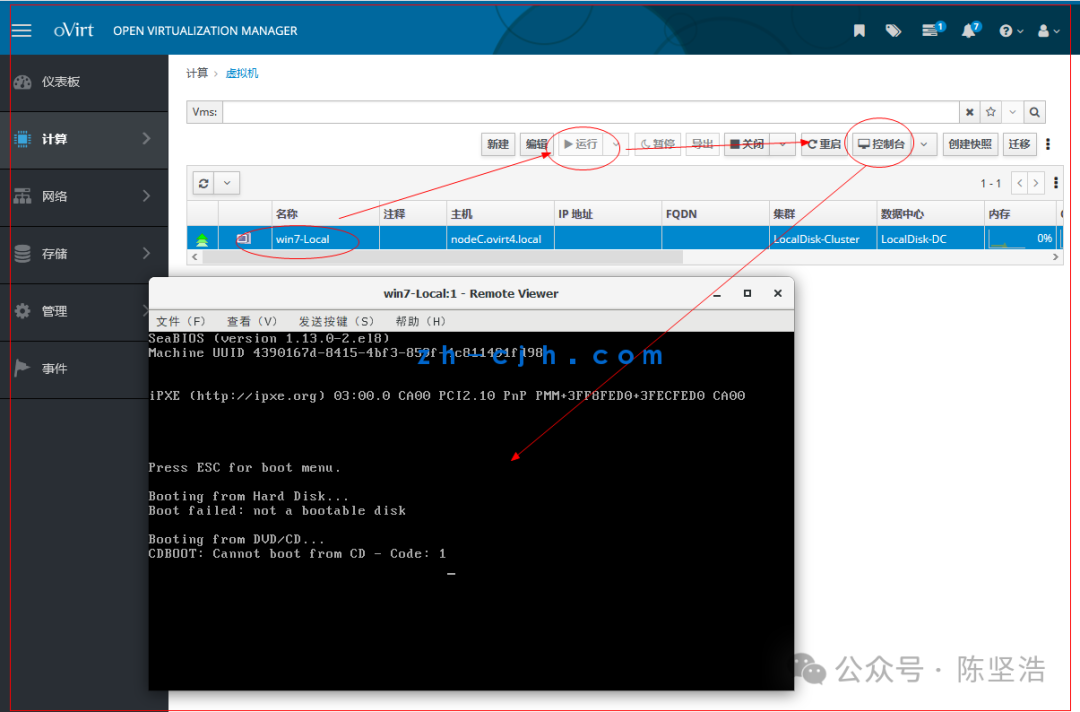Screen dimensions: 1080x712
Task: Click the oVirt logo in header
Action: pos(74,30)
